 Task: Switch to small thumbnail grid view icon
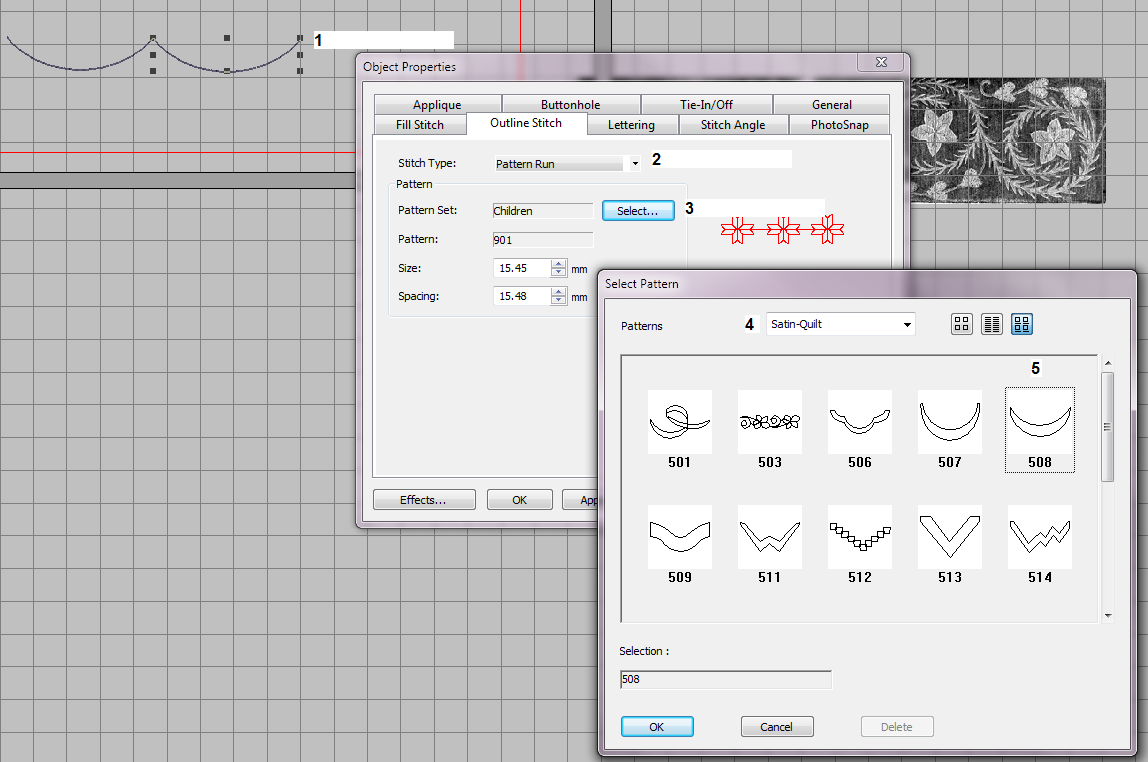(x=961, y=324)
